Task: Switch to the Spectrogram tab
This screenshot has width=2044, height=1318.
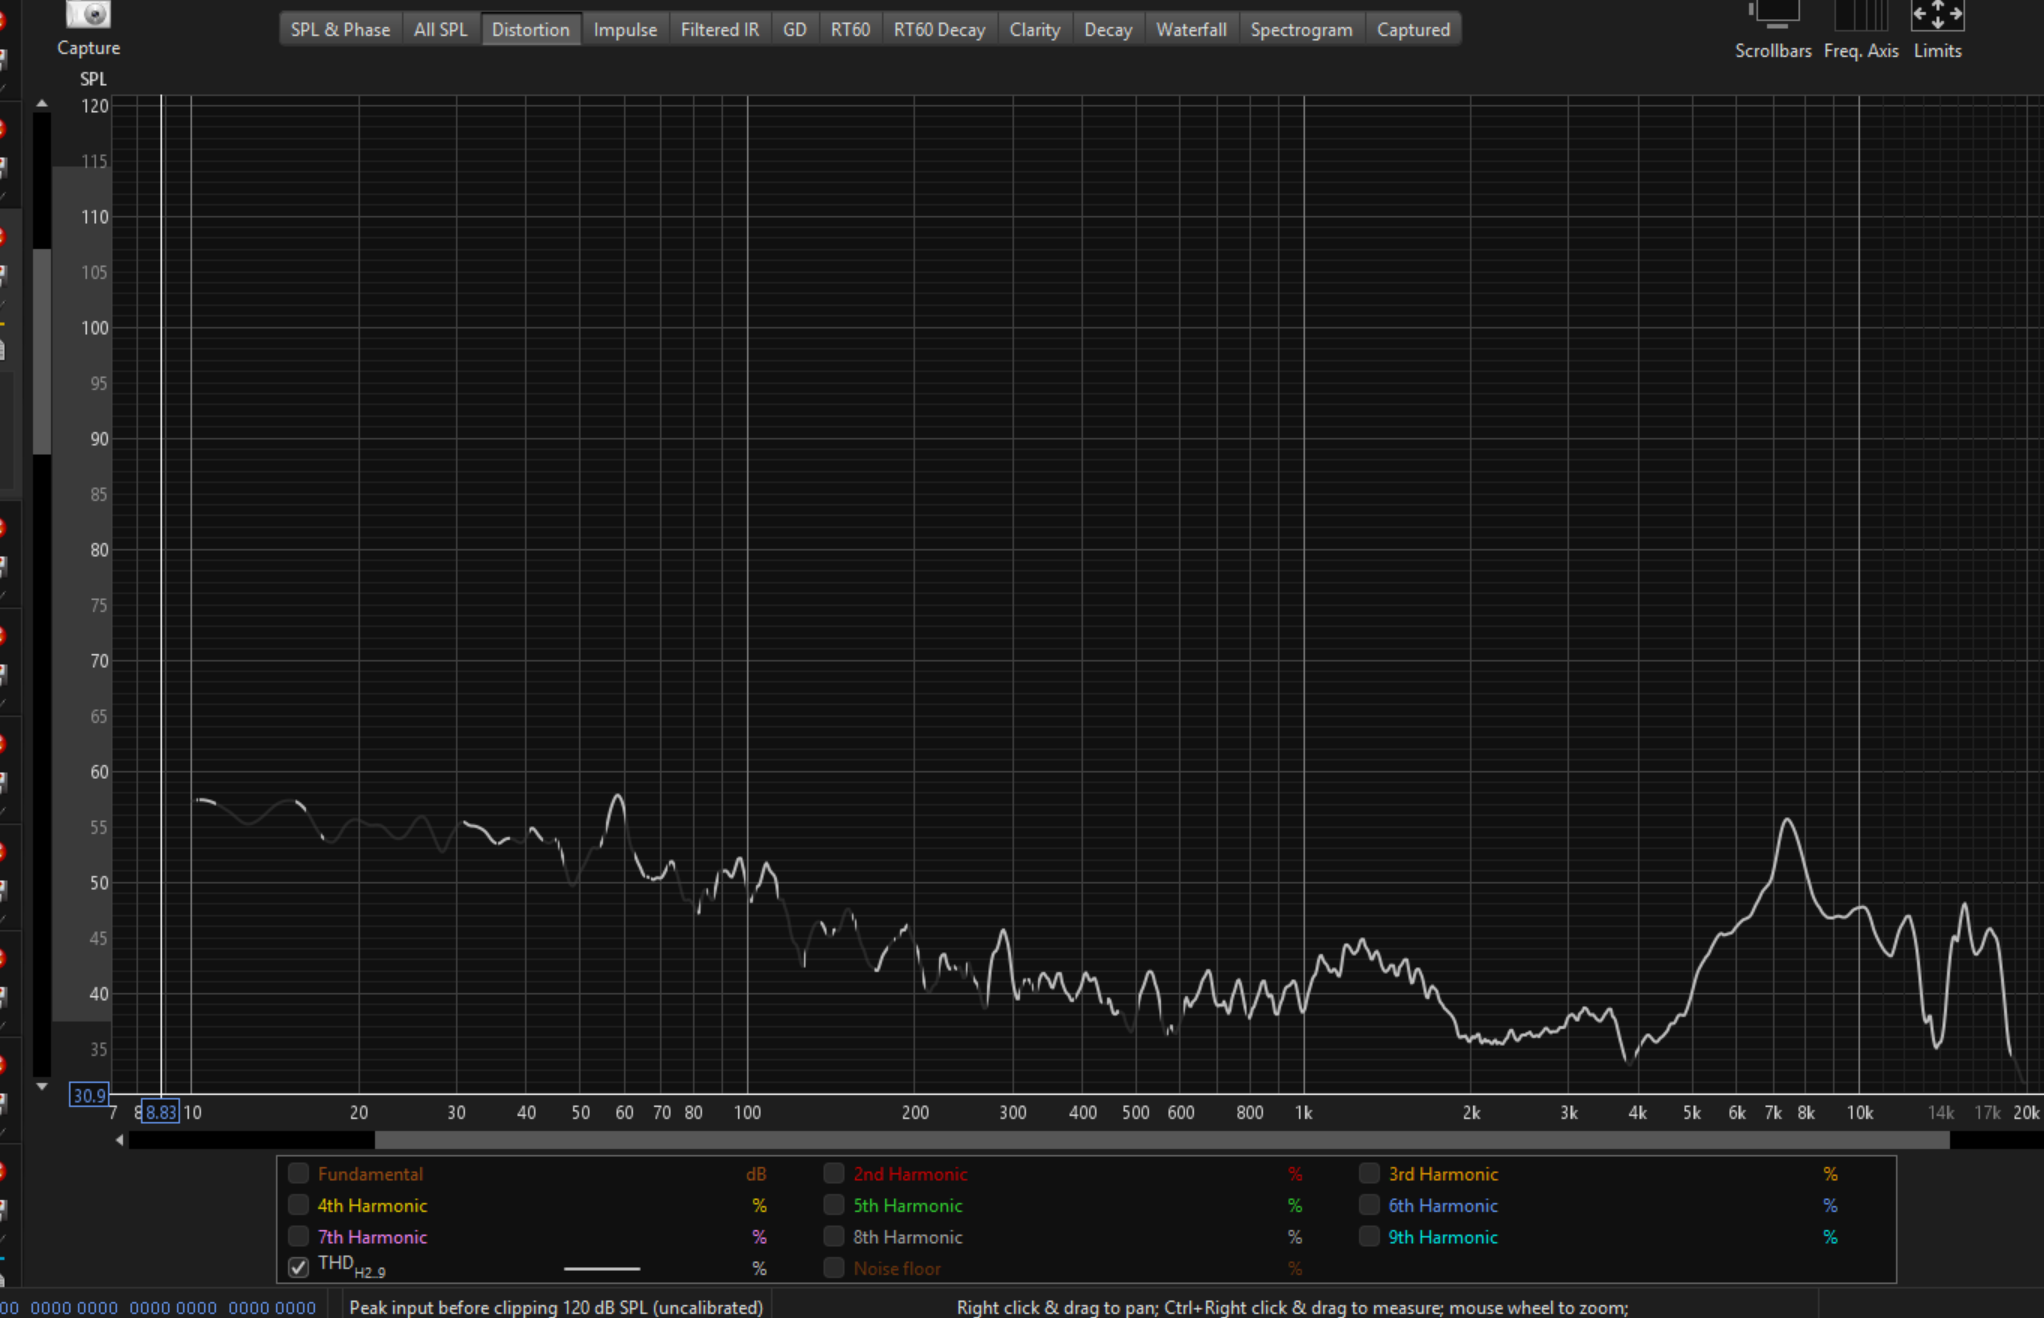Action: coord(1301,29)
